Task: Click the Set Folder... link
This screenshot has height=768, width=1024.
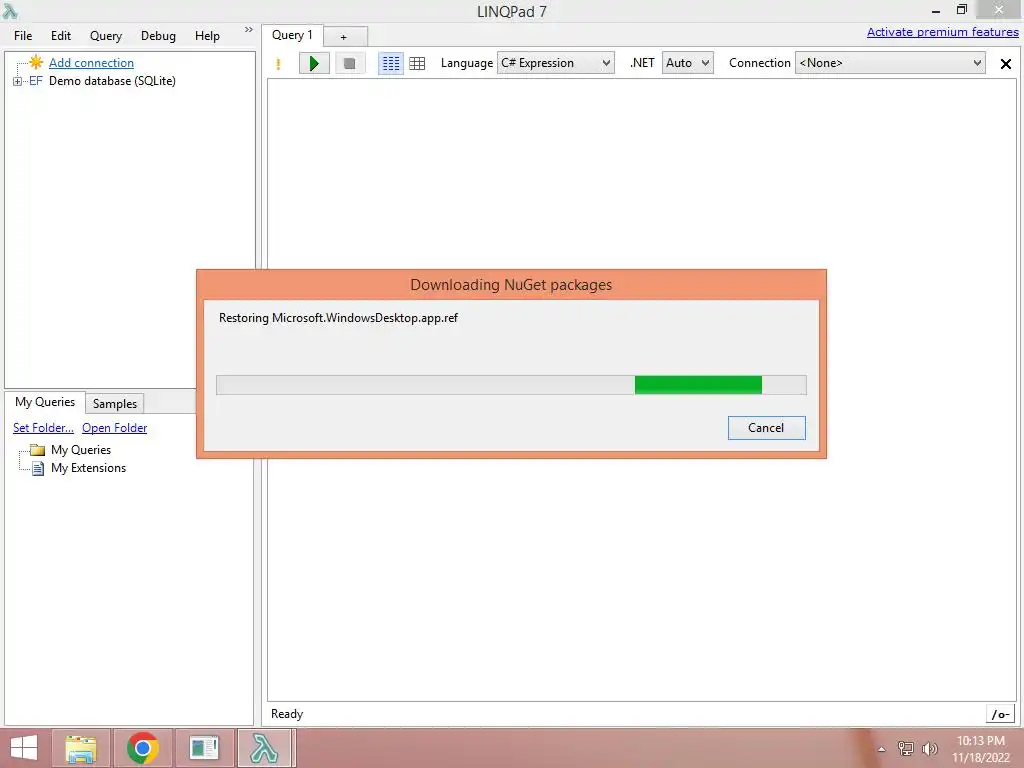Action: [43, 428]
